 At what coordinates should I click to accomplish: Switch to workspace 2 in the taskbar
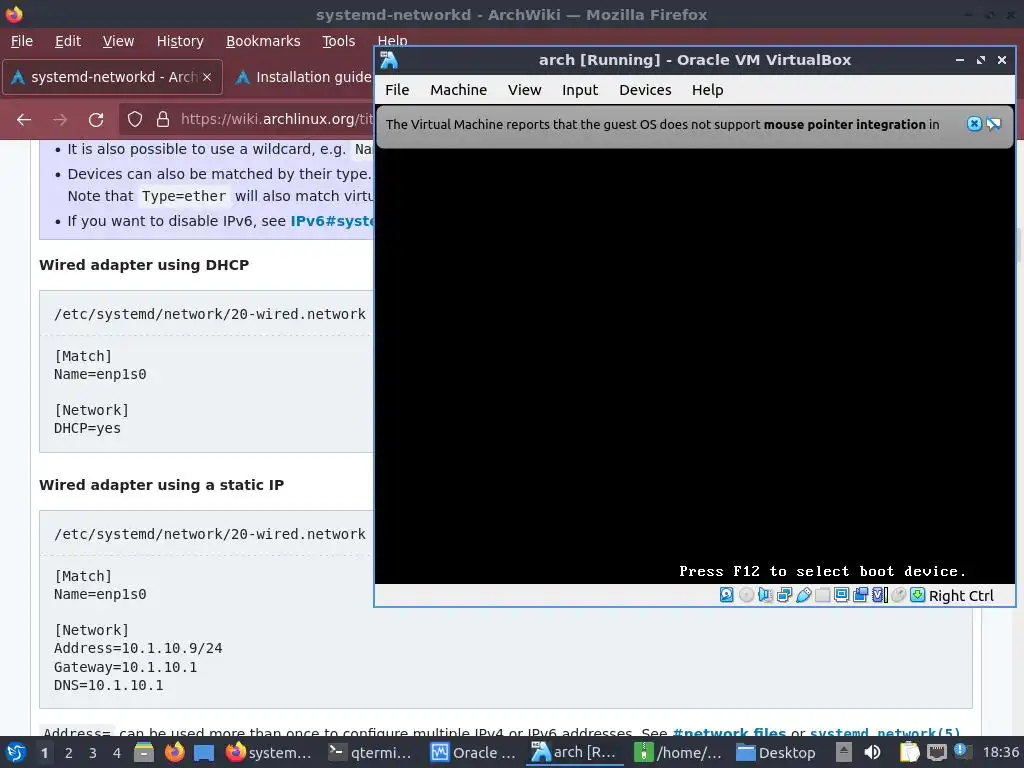coord(69,753)
